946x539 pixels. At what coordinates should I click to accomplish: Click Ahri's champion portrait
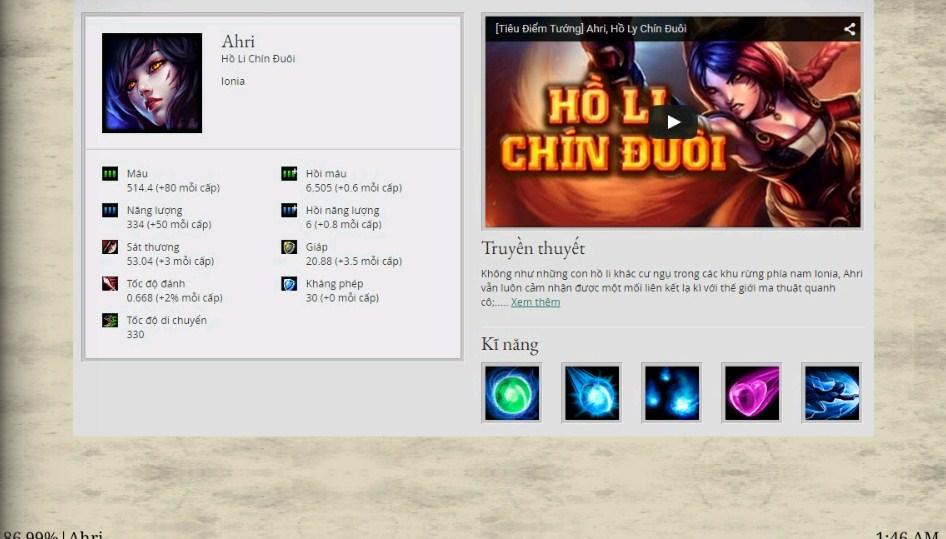tap(152, 83)
